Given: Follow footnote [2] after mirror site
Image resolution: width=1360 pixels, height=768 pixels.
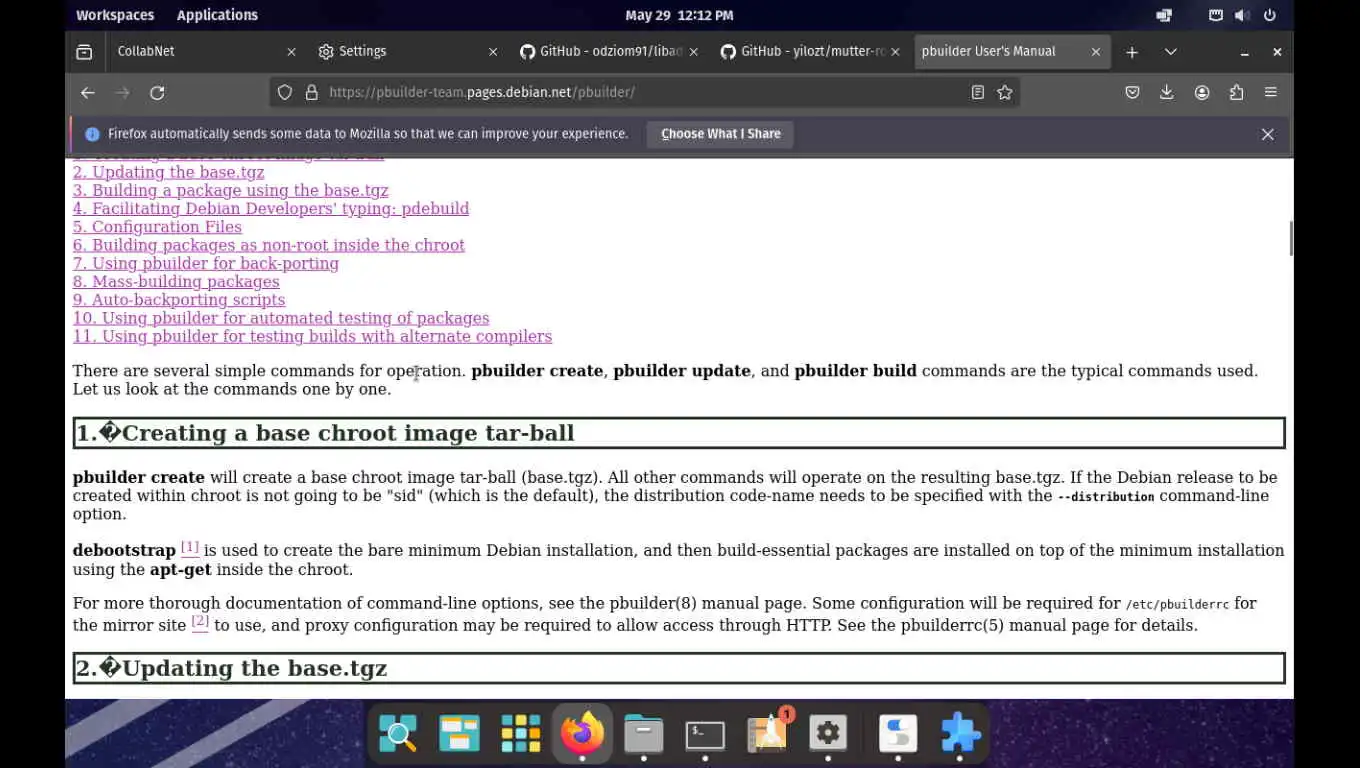Looking at the screenshot, I should 200,621.
